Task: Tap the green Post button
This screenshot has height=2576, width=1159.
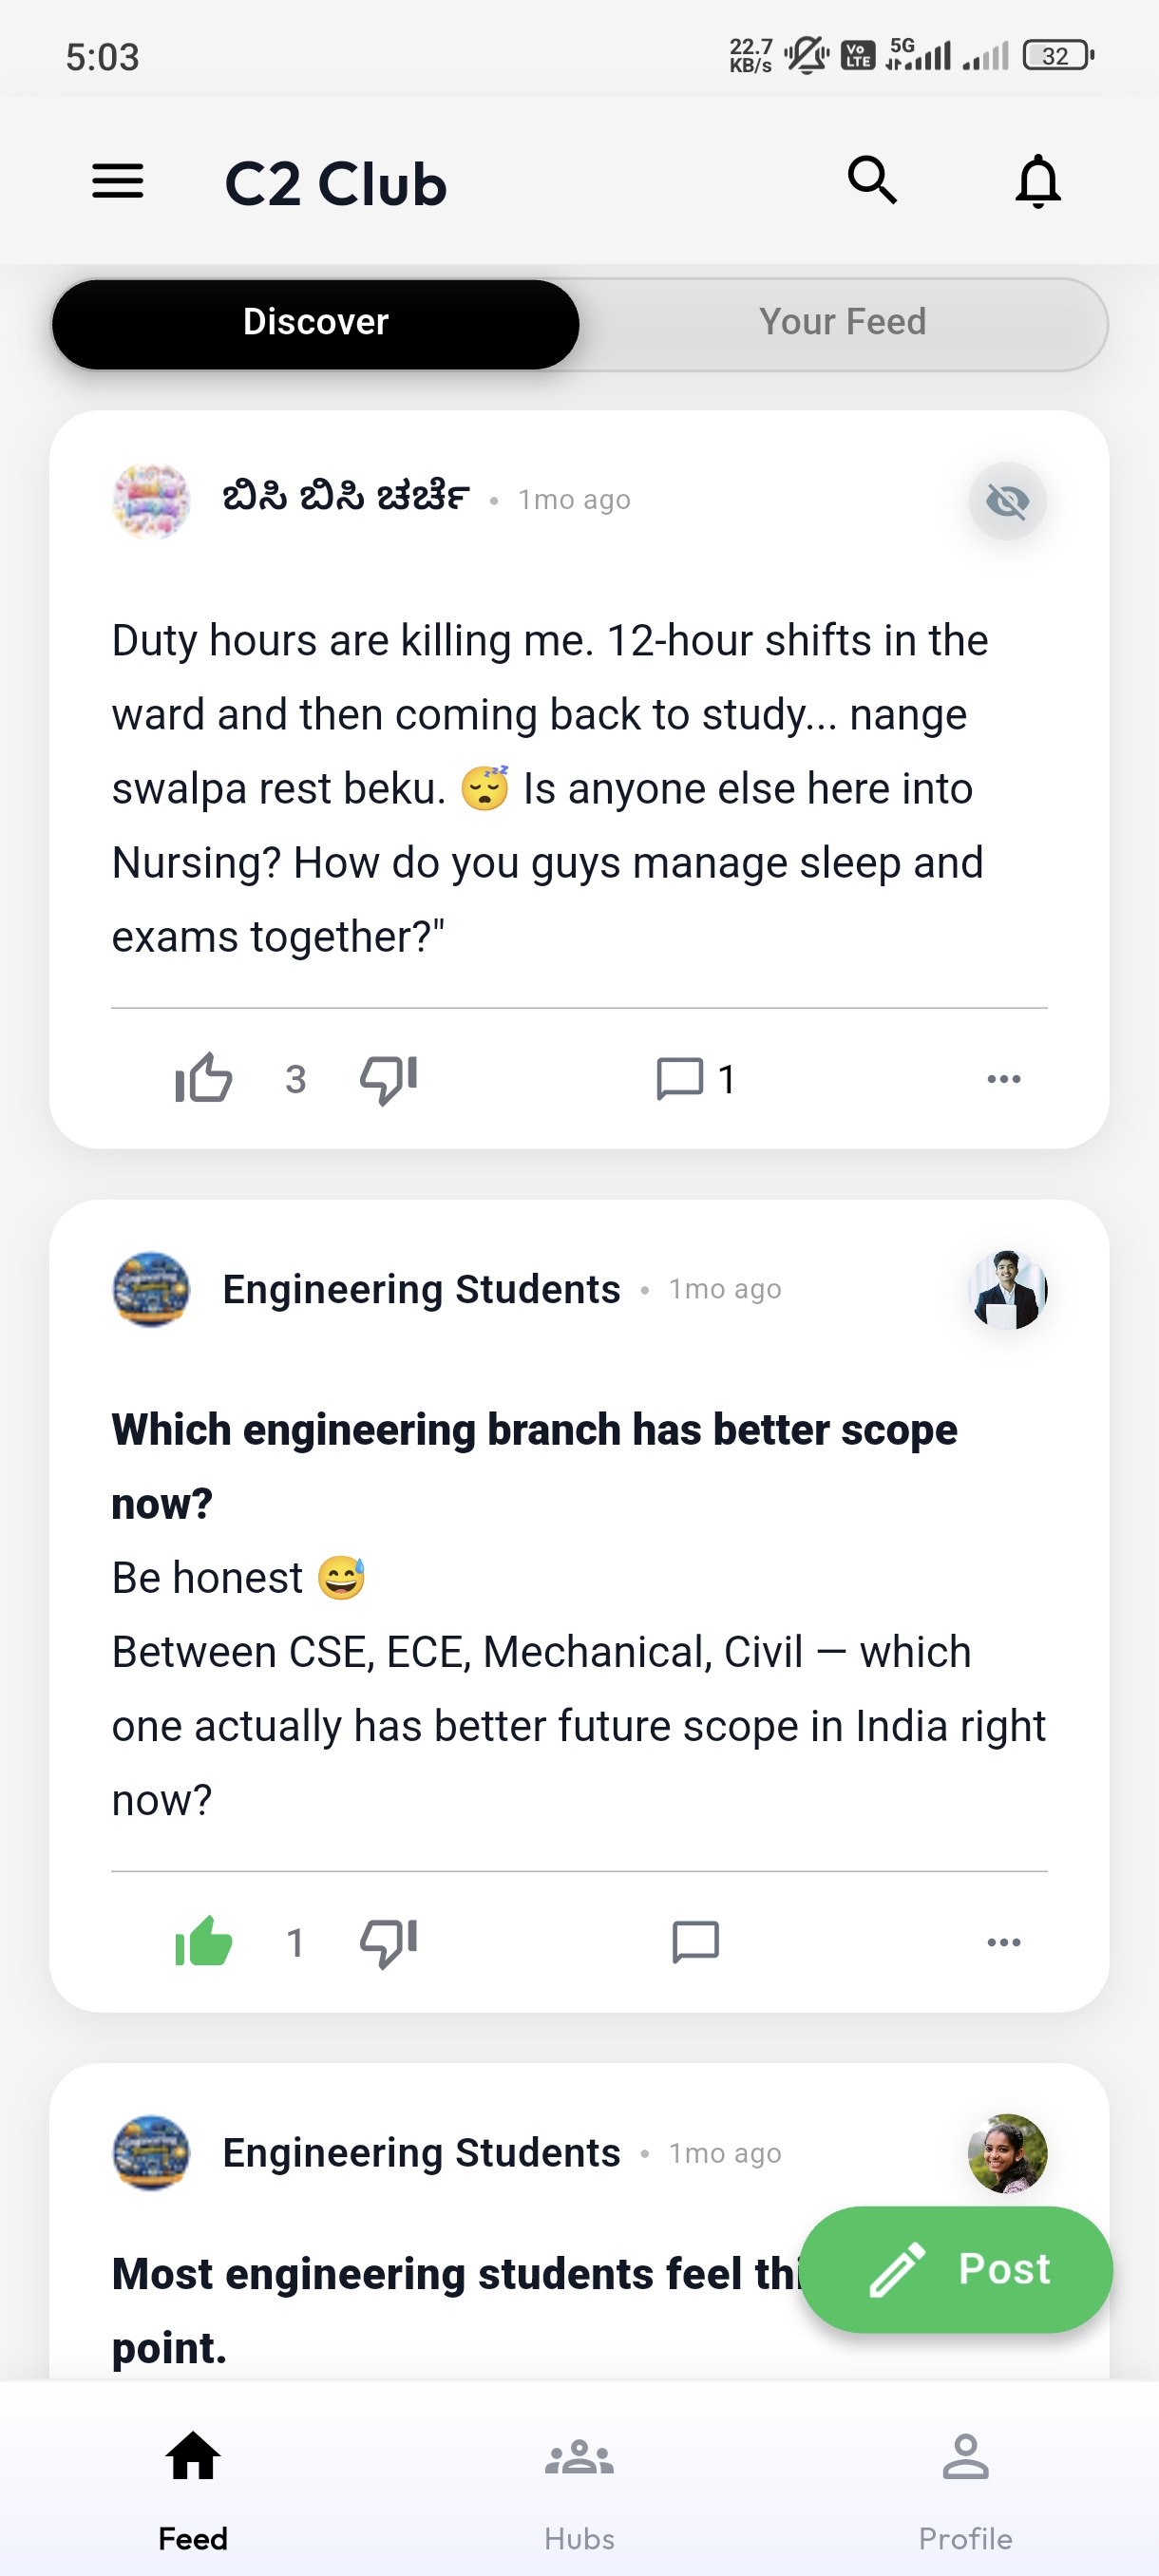Action: (955, 2268)
